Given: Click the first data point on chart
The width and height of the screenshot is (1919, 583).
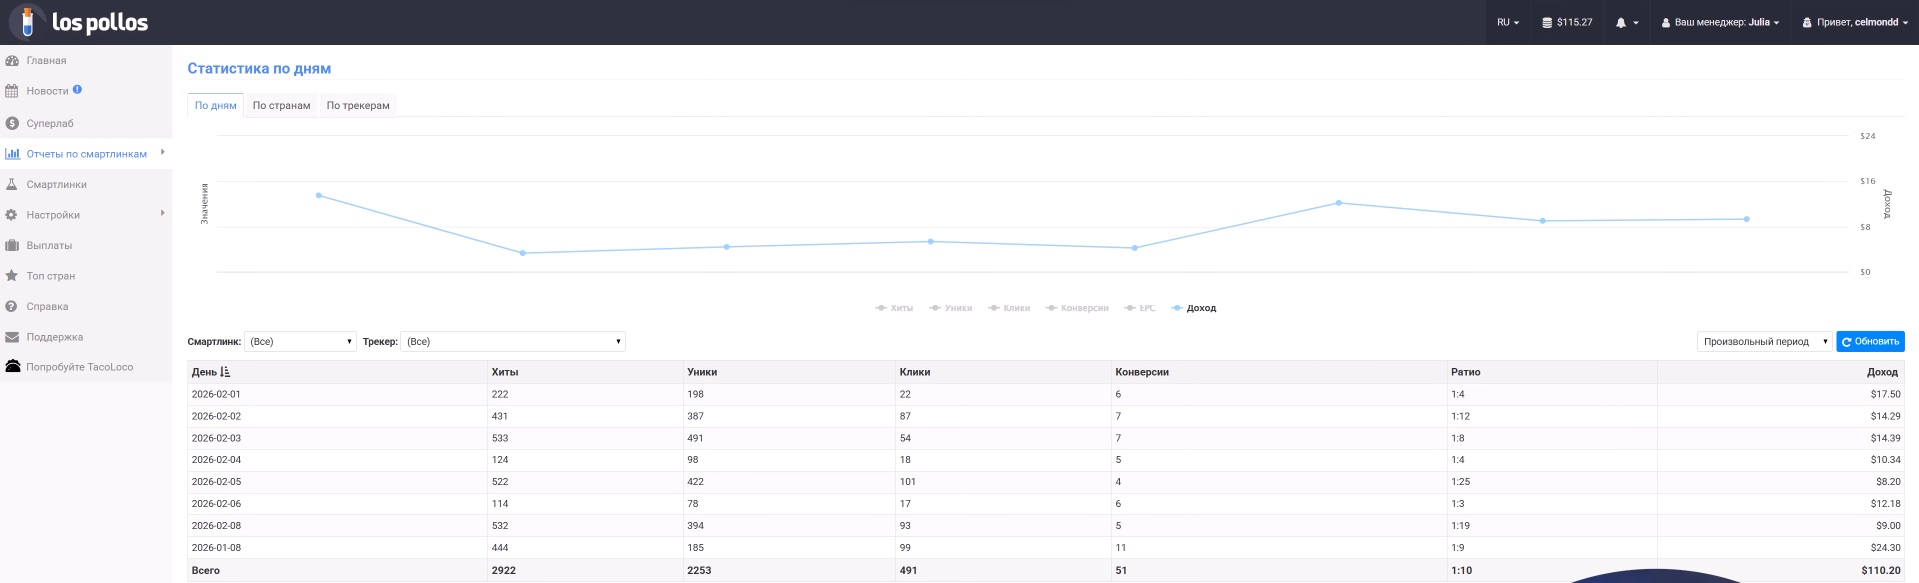Looking at the screenshot, I should (319, 196).
